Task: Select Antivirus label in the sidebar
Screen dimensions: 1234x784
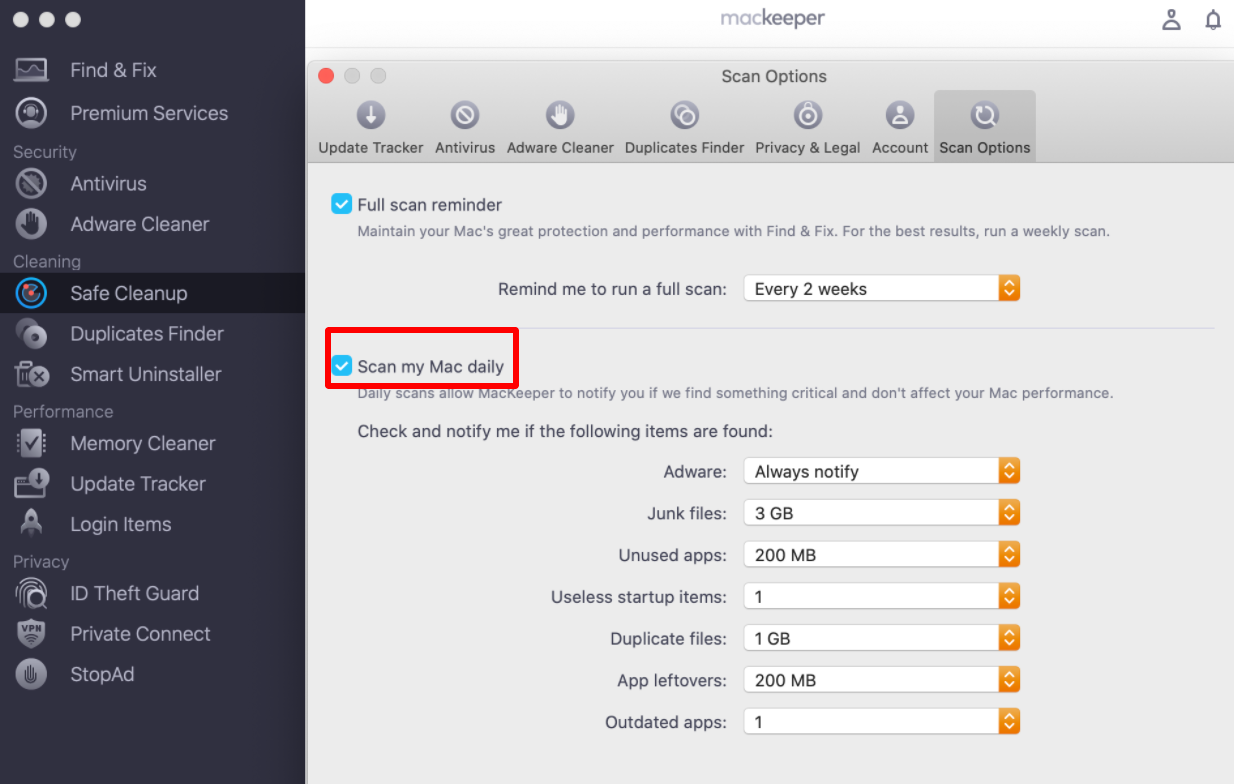Action: point(108,184)
